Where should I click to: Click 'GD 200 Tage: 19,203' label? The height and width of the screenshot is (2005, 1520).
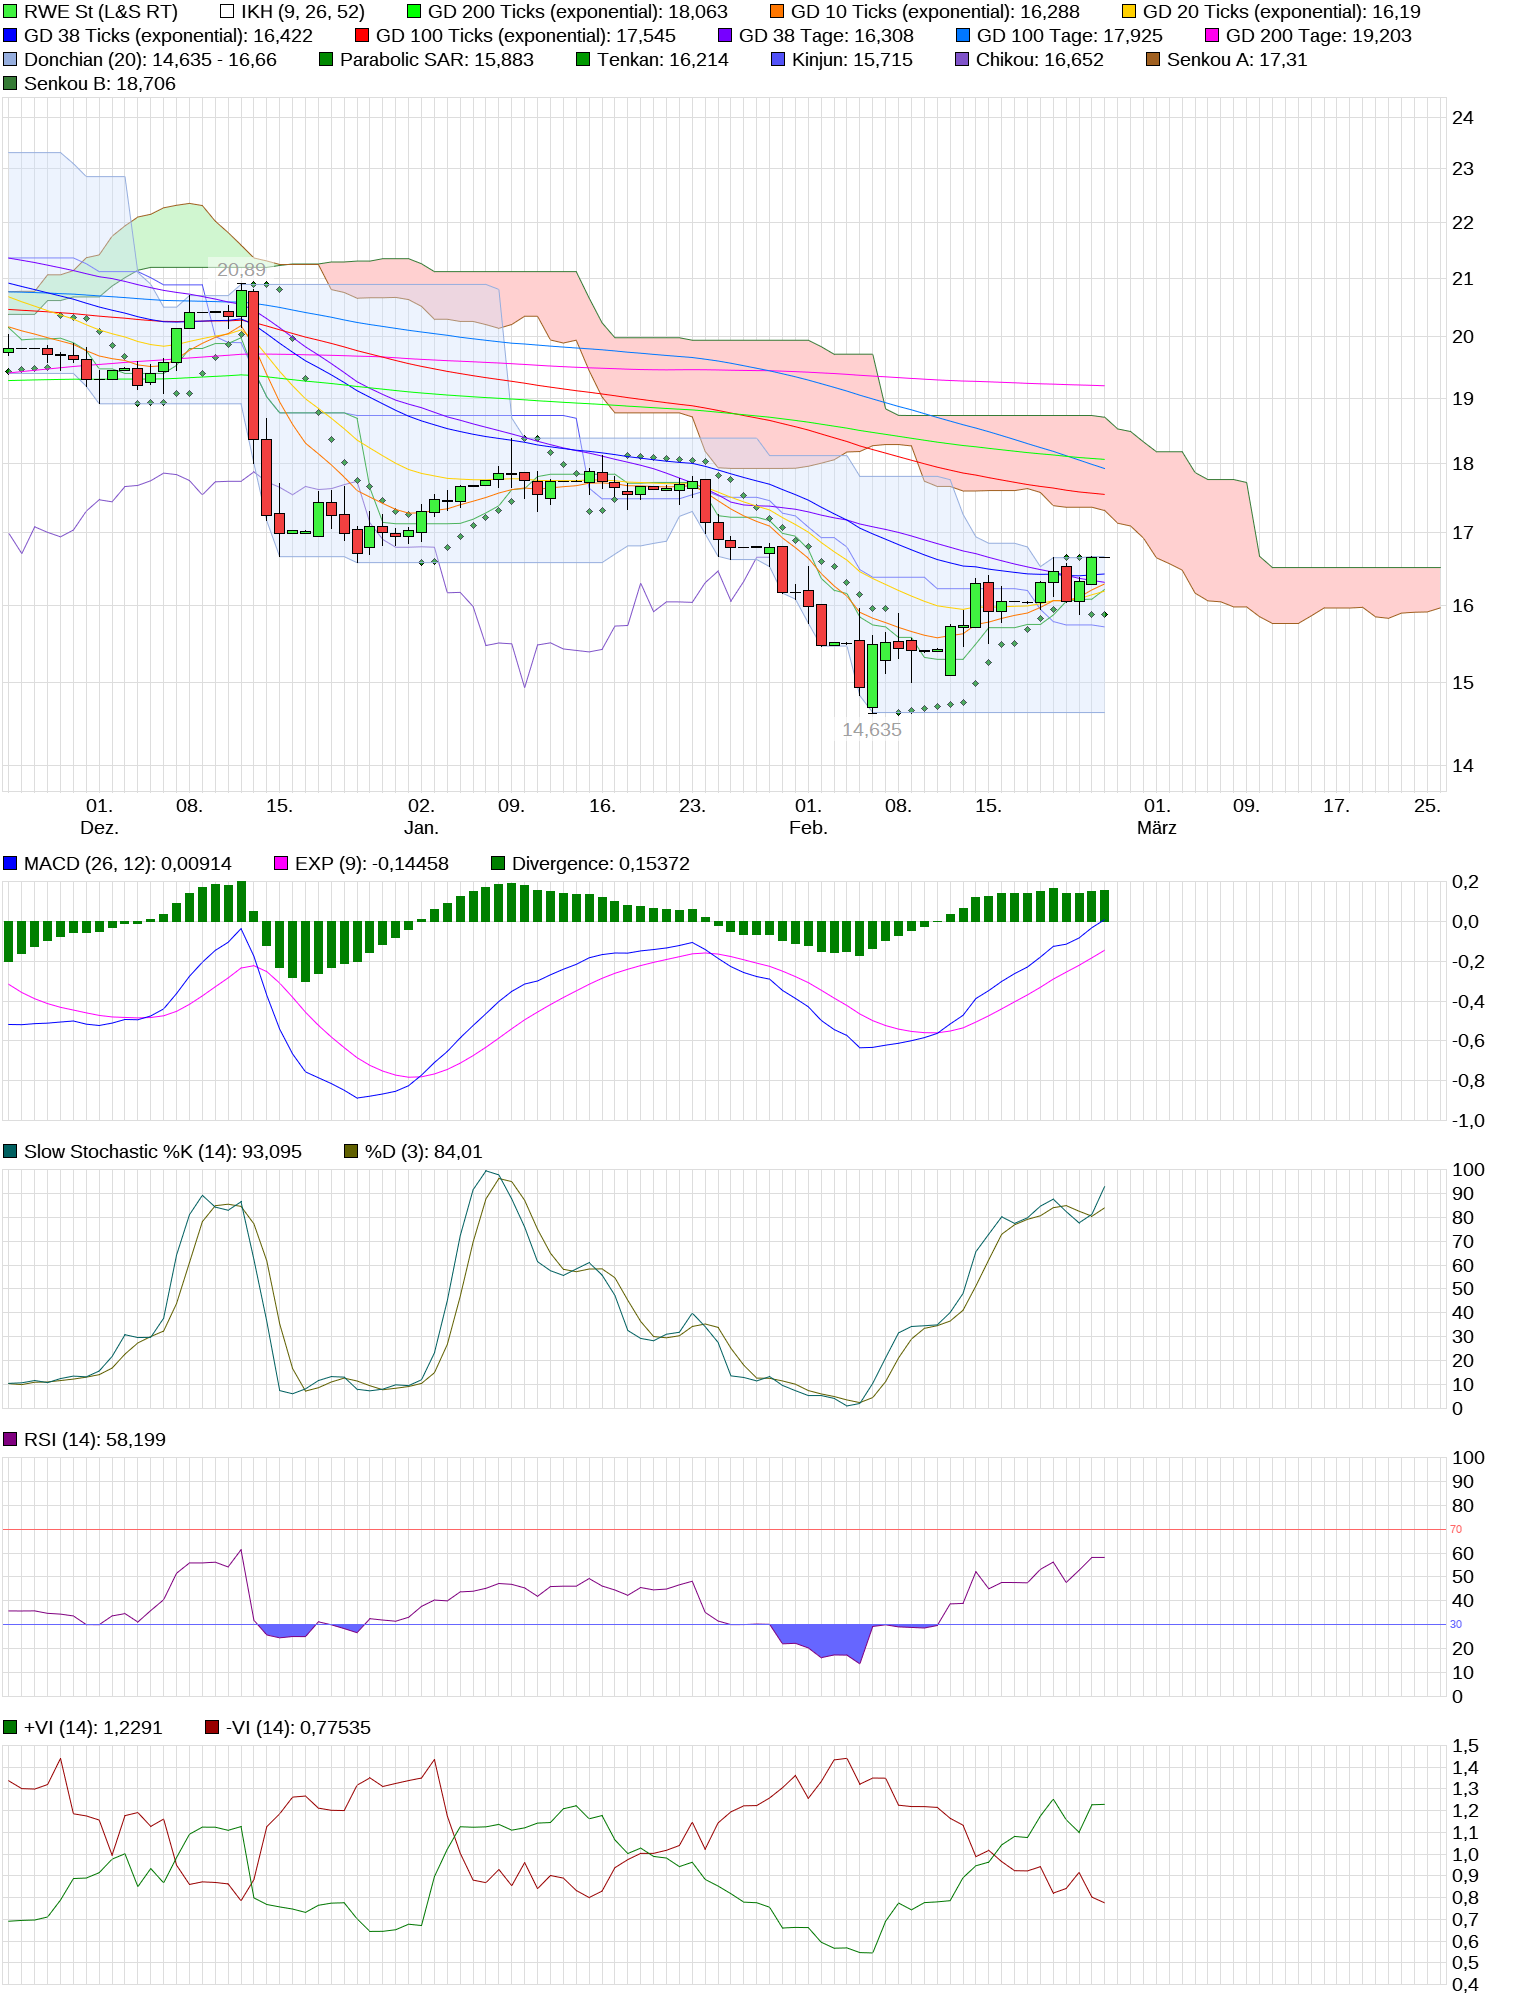tap(1319, 36)
